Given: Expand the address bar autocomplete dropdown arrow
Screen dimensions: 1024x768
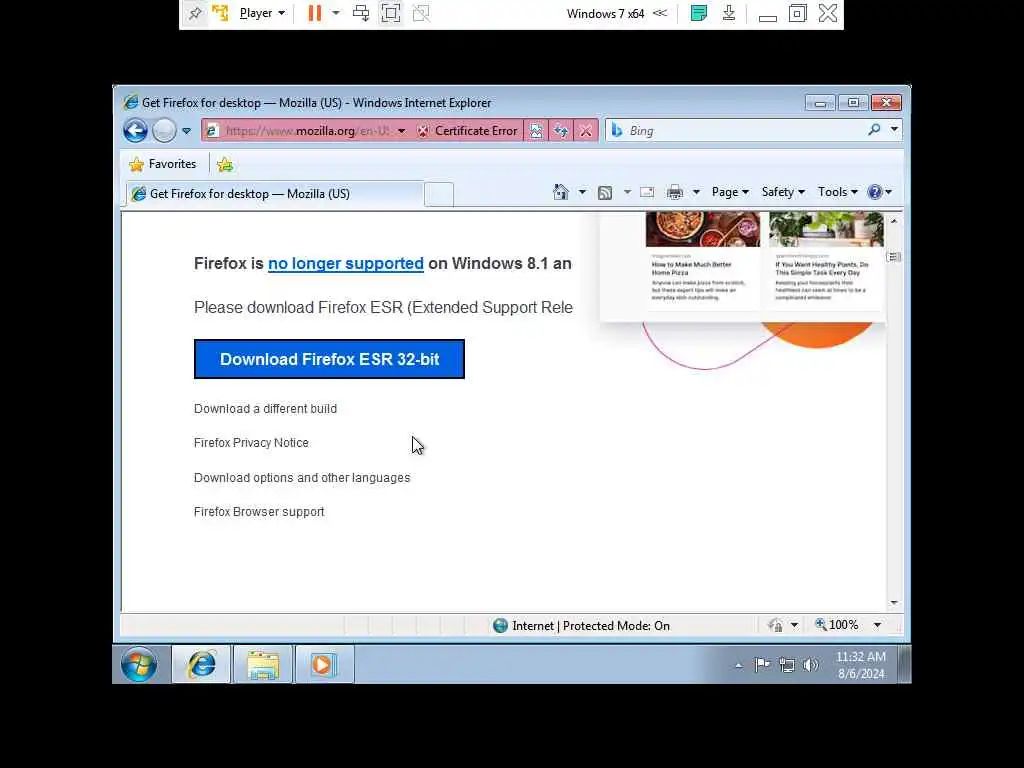Looking at the screenshot, I should pyautogui.click(x=402, y=131).
